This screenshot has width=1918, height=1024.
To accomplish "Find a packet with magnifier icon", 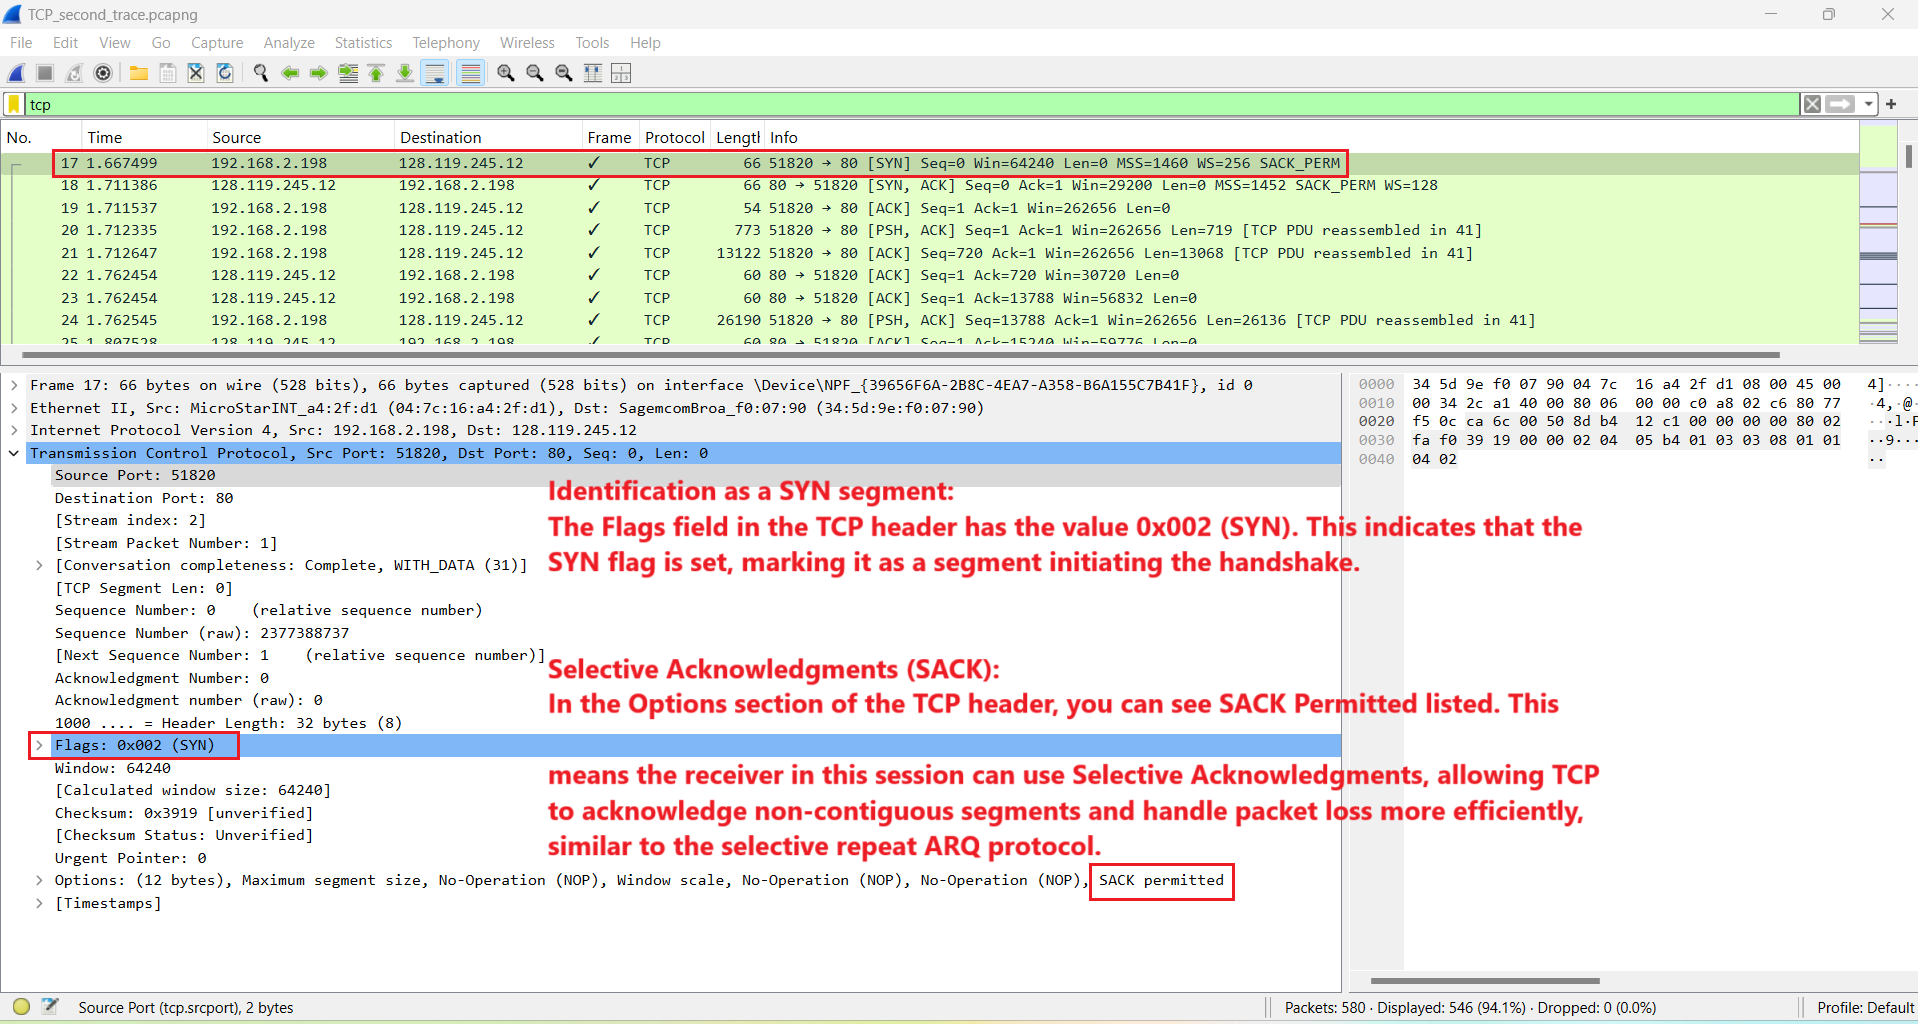I will [261, 73].
